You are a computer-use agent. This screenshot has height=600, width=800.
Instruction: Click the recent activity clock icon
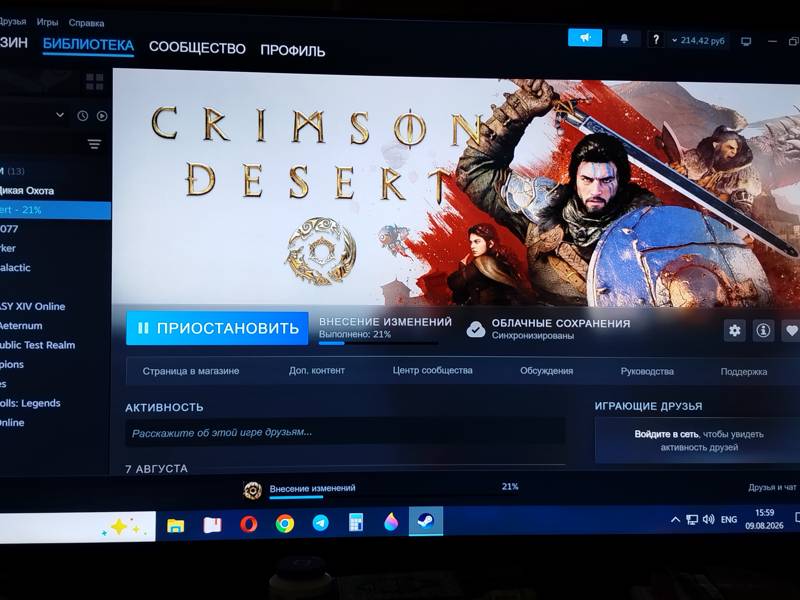pyautogui.click(x=83, y=116)
